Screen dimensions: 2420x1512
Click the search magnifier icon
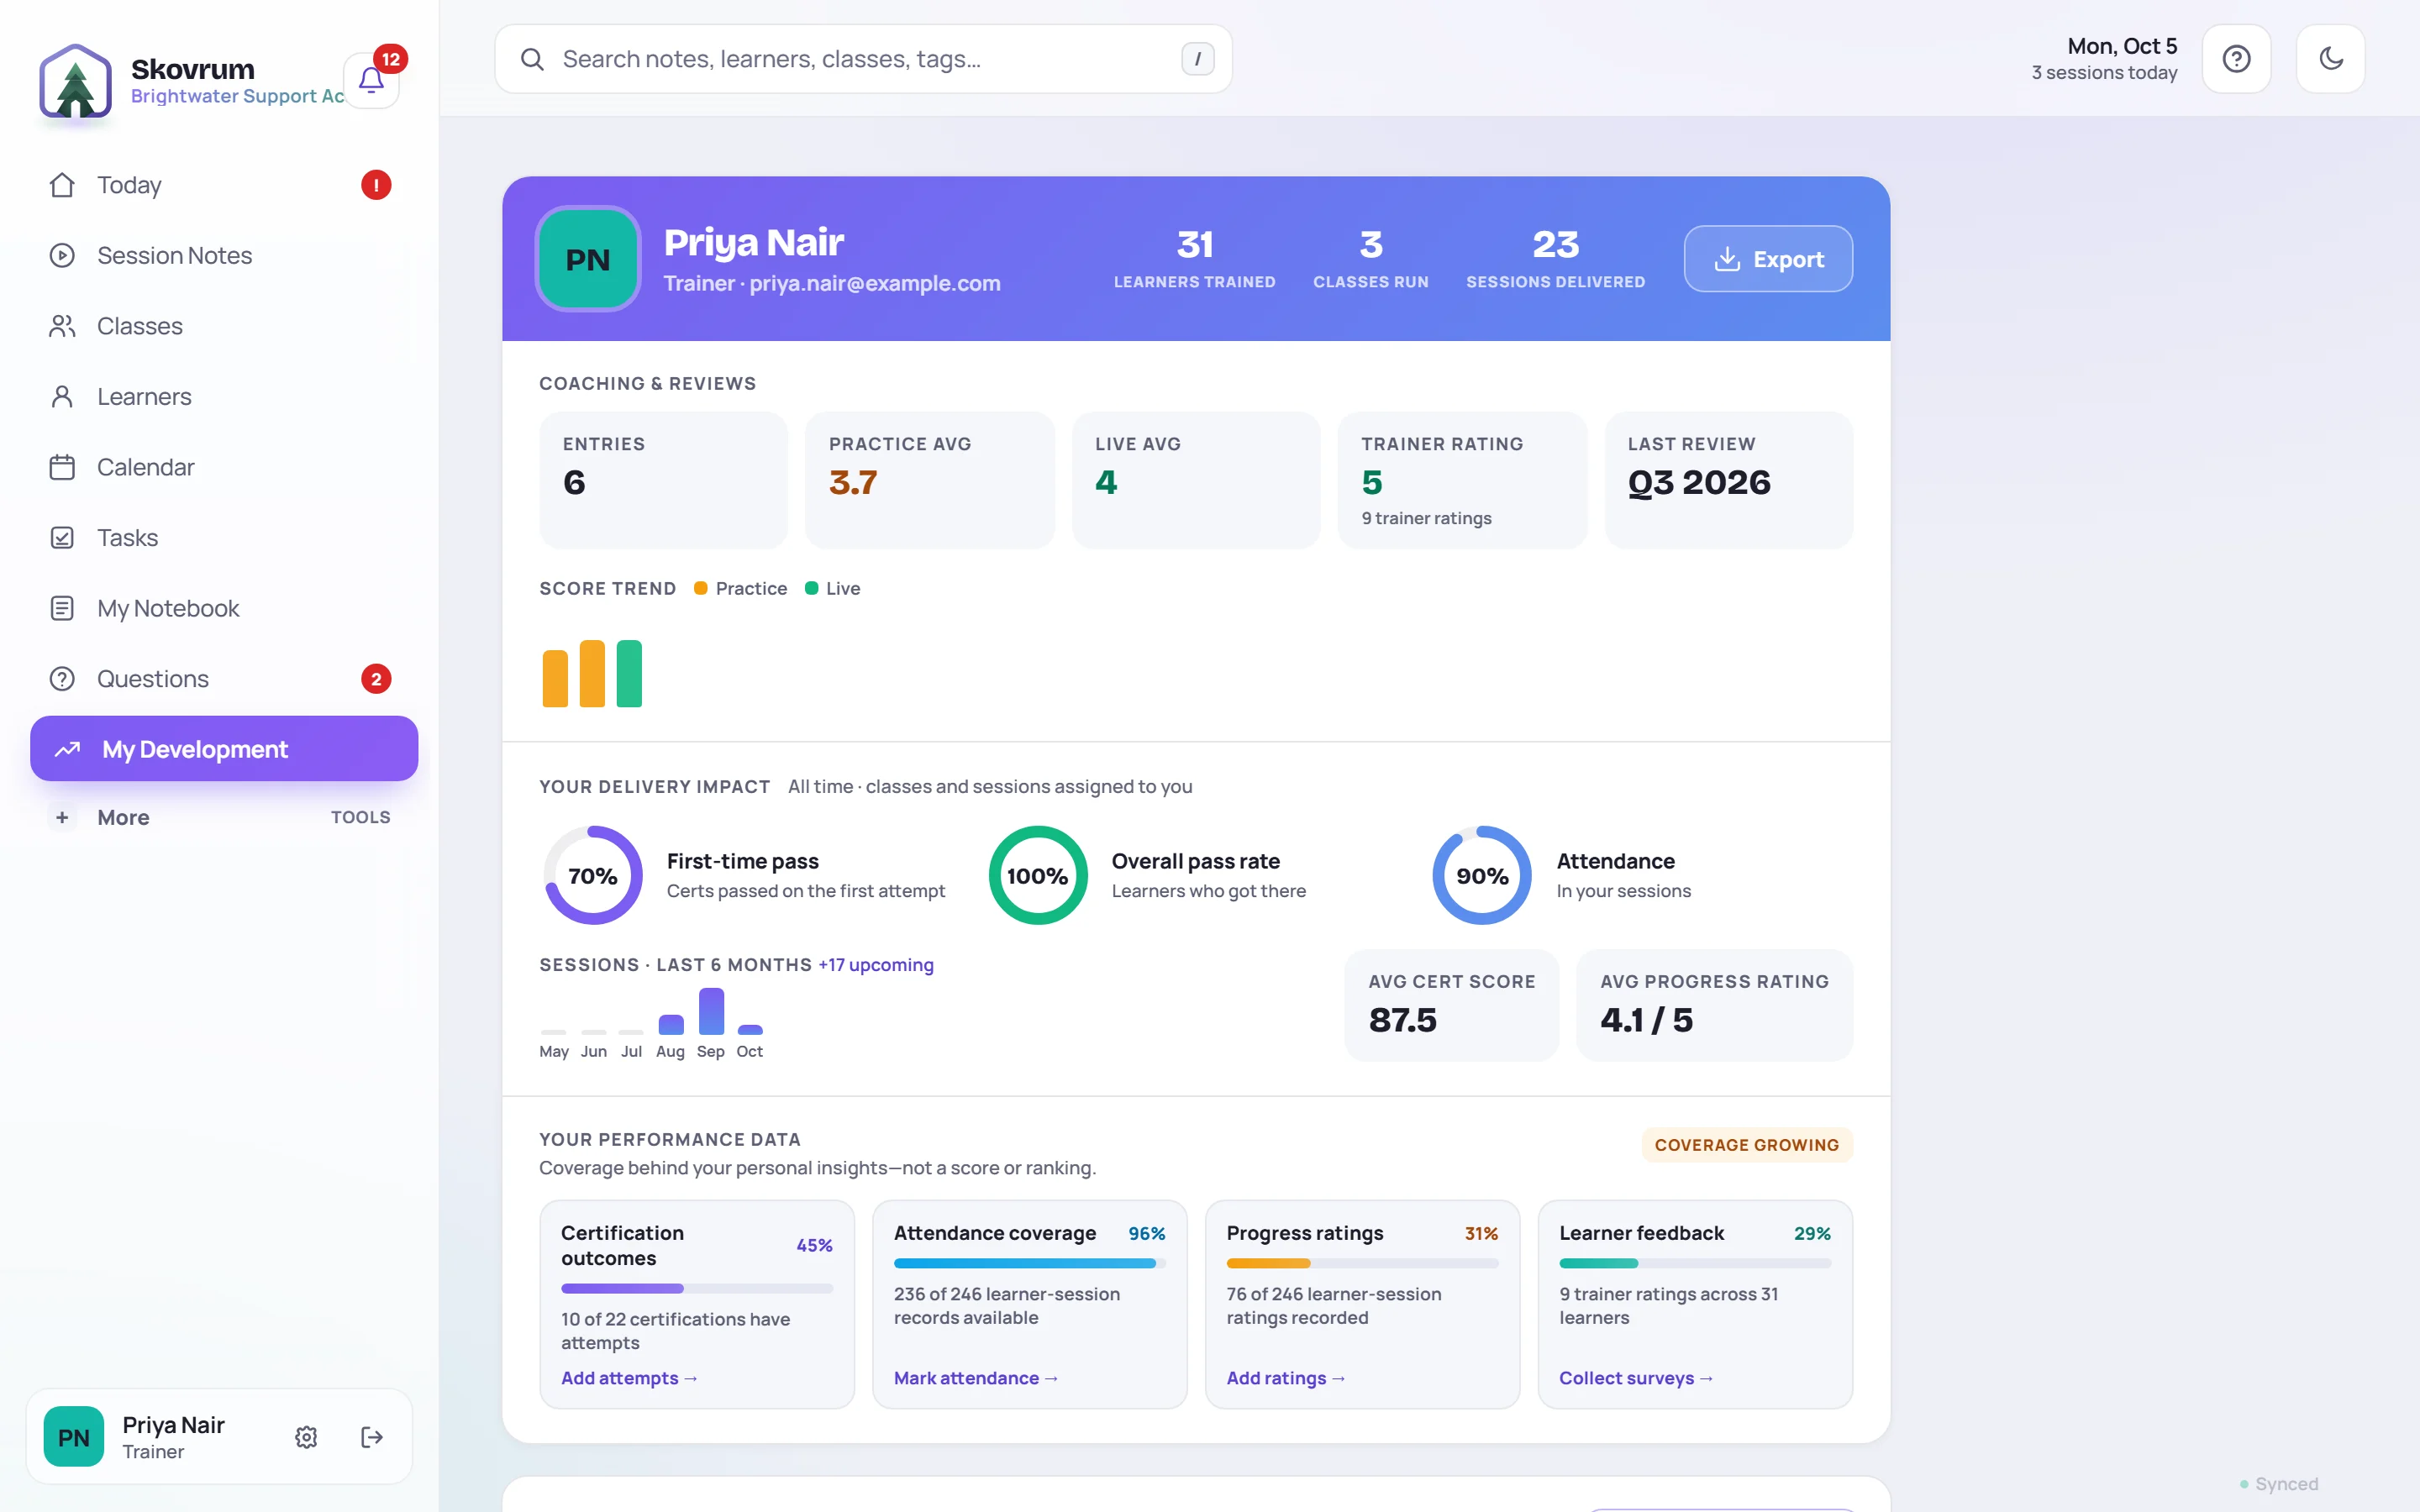(532, 59)
